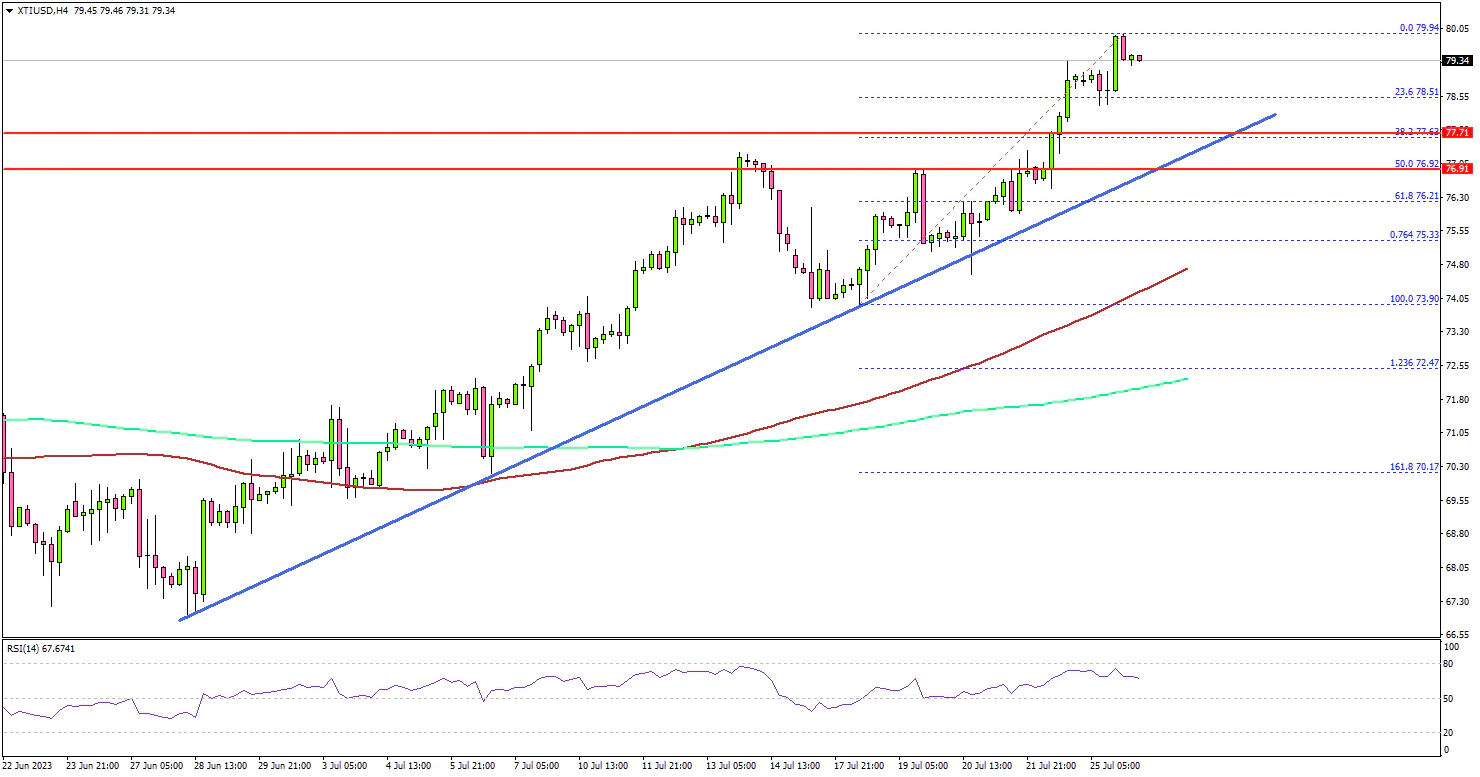Viewport: 1480px width, 777px height.
Task: Click the 14 Jul 13:00 time axis label
Action: [796, 765]
